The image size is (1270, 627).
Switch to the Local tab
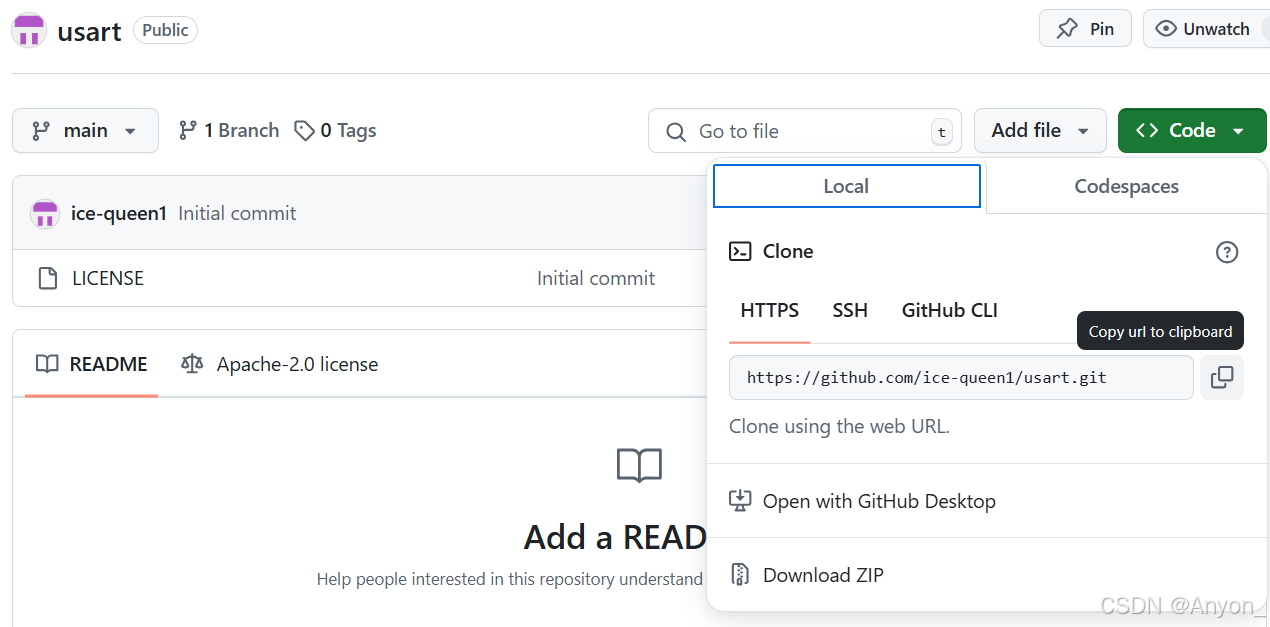[x=846, y=186]
